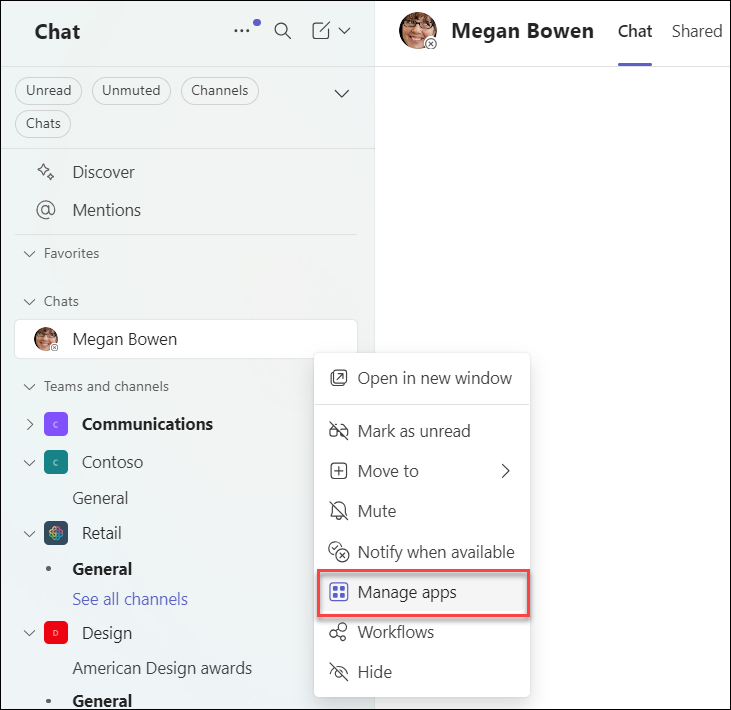Filter by Unread chip

tap(48, 90)
